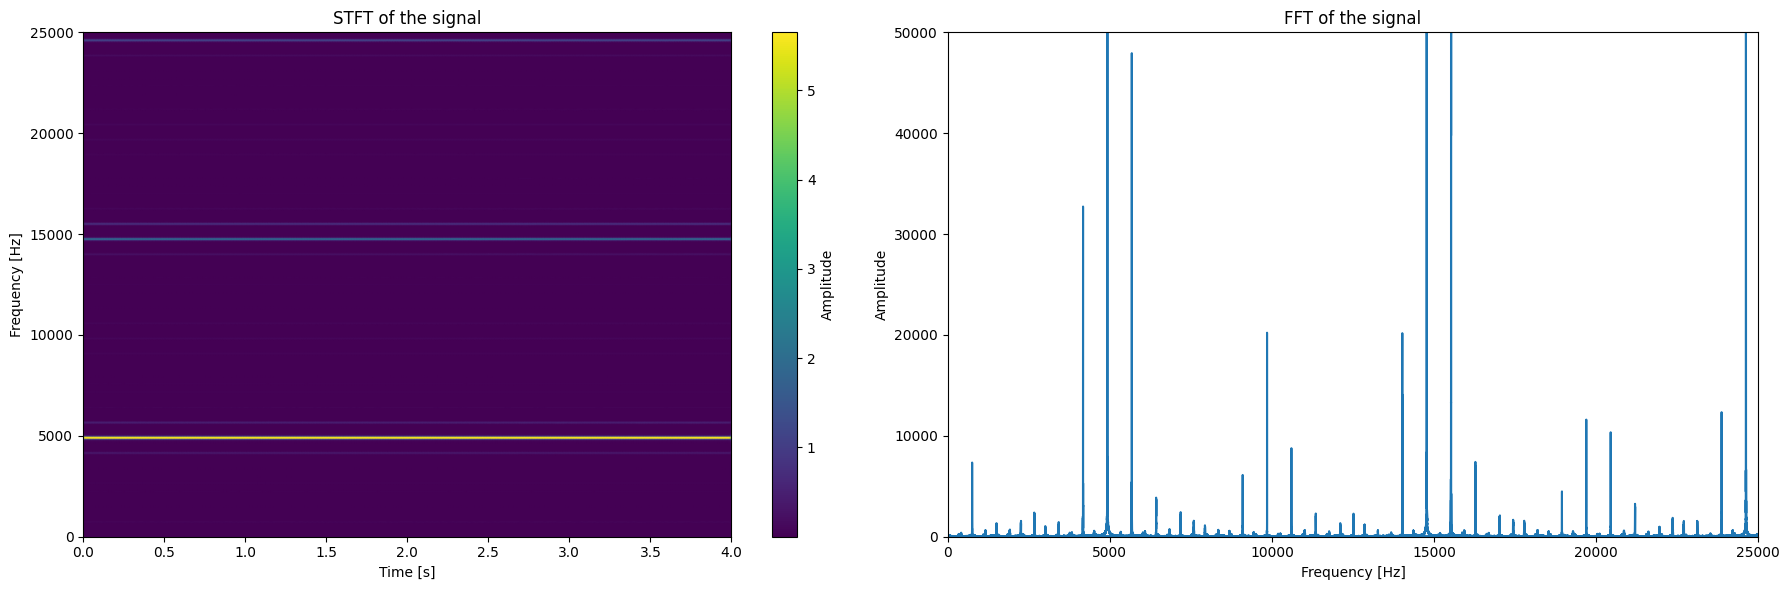Click the colorbar tick label 3
1790x590 pixels.
812,270
